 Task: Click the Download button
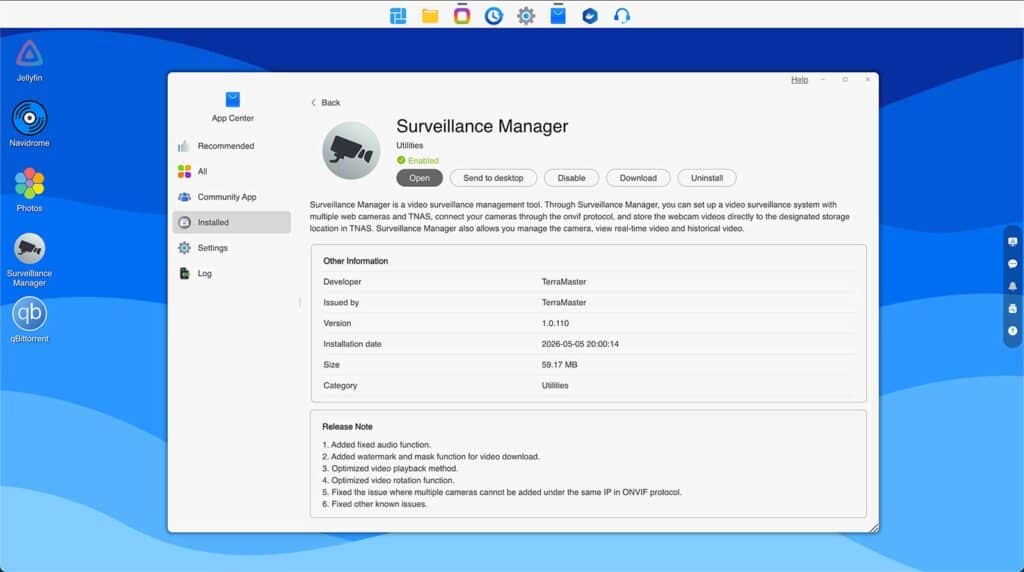638,178
